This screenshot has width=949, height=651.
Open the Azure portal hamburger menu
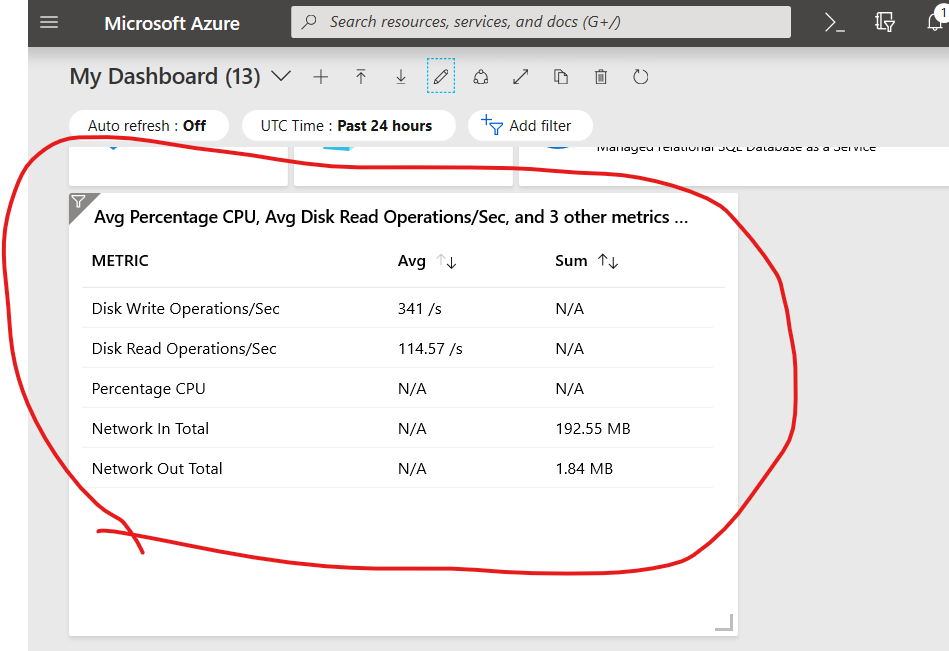[49, 22]
